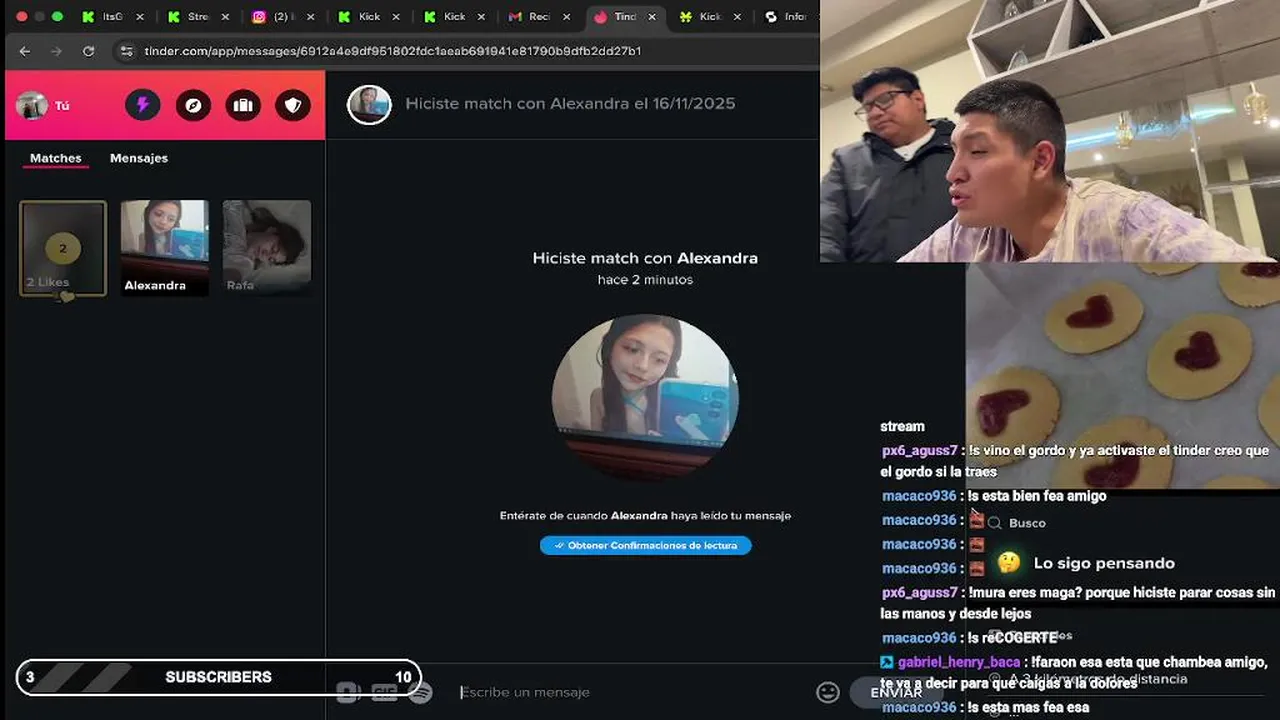Screen dimensions: 1280x720
Task: Close the Gmail Reci browser tab
Action: tap(565, 17)
